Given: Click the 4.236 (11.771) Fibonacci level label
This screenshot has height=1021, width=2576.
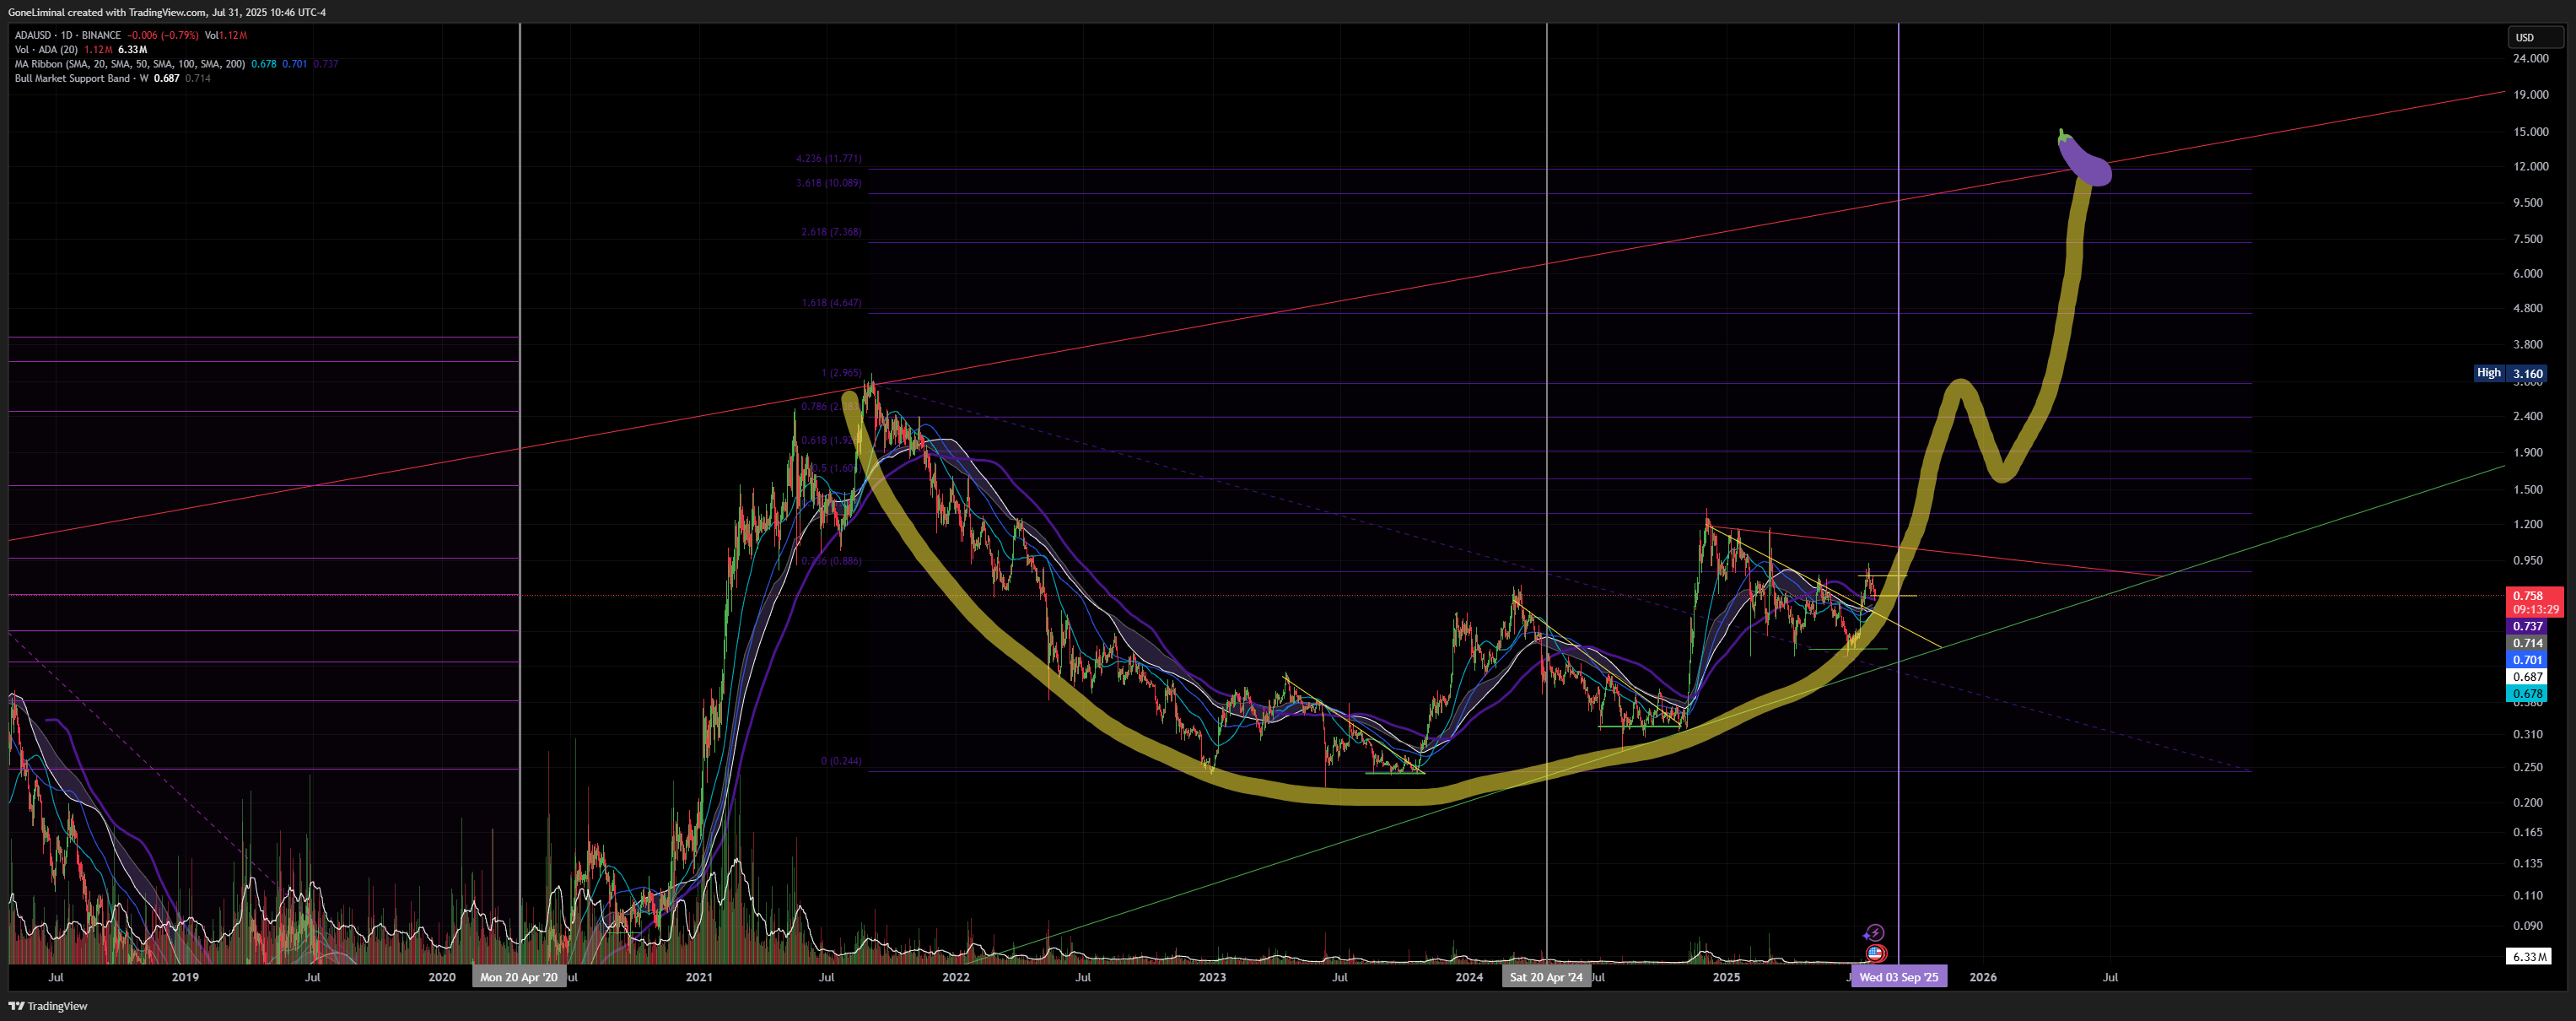Looking at the screenshot, I should point(828,158).
